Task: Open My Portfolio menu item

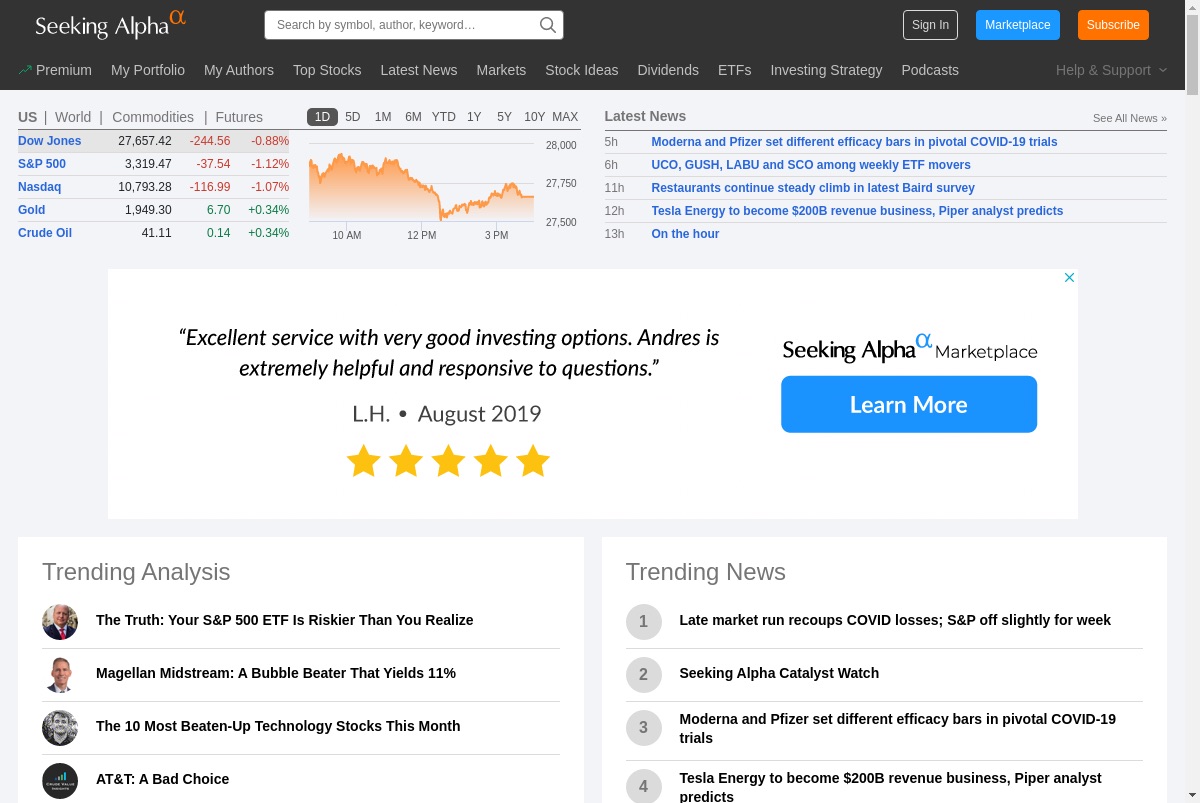Action: click(148, 70)
